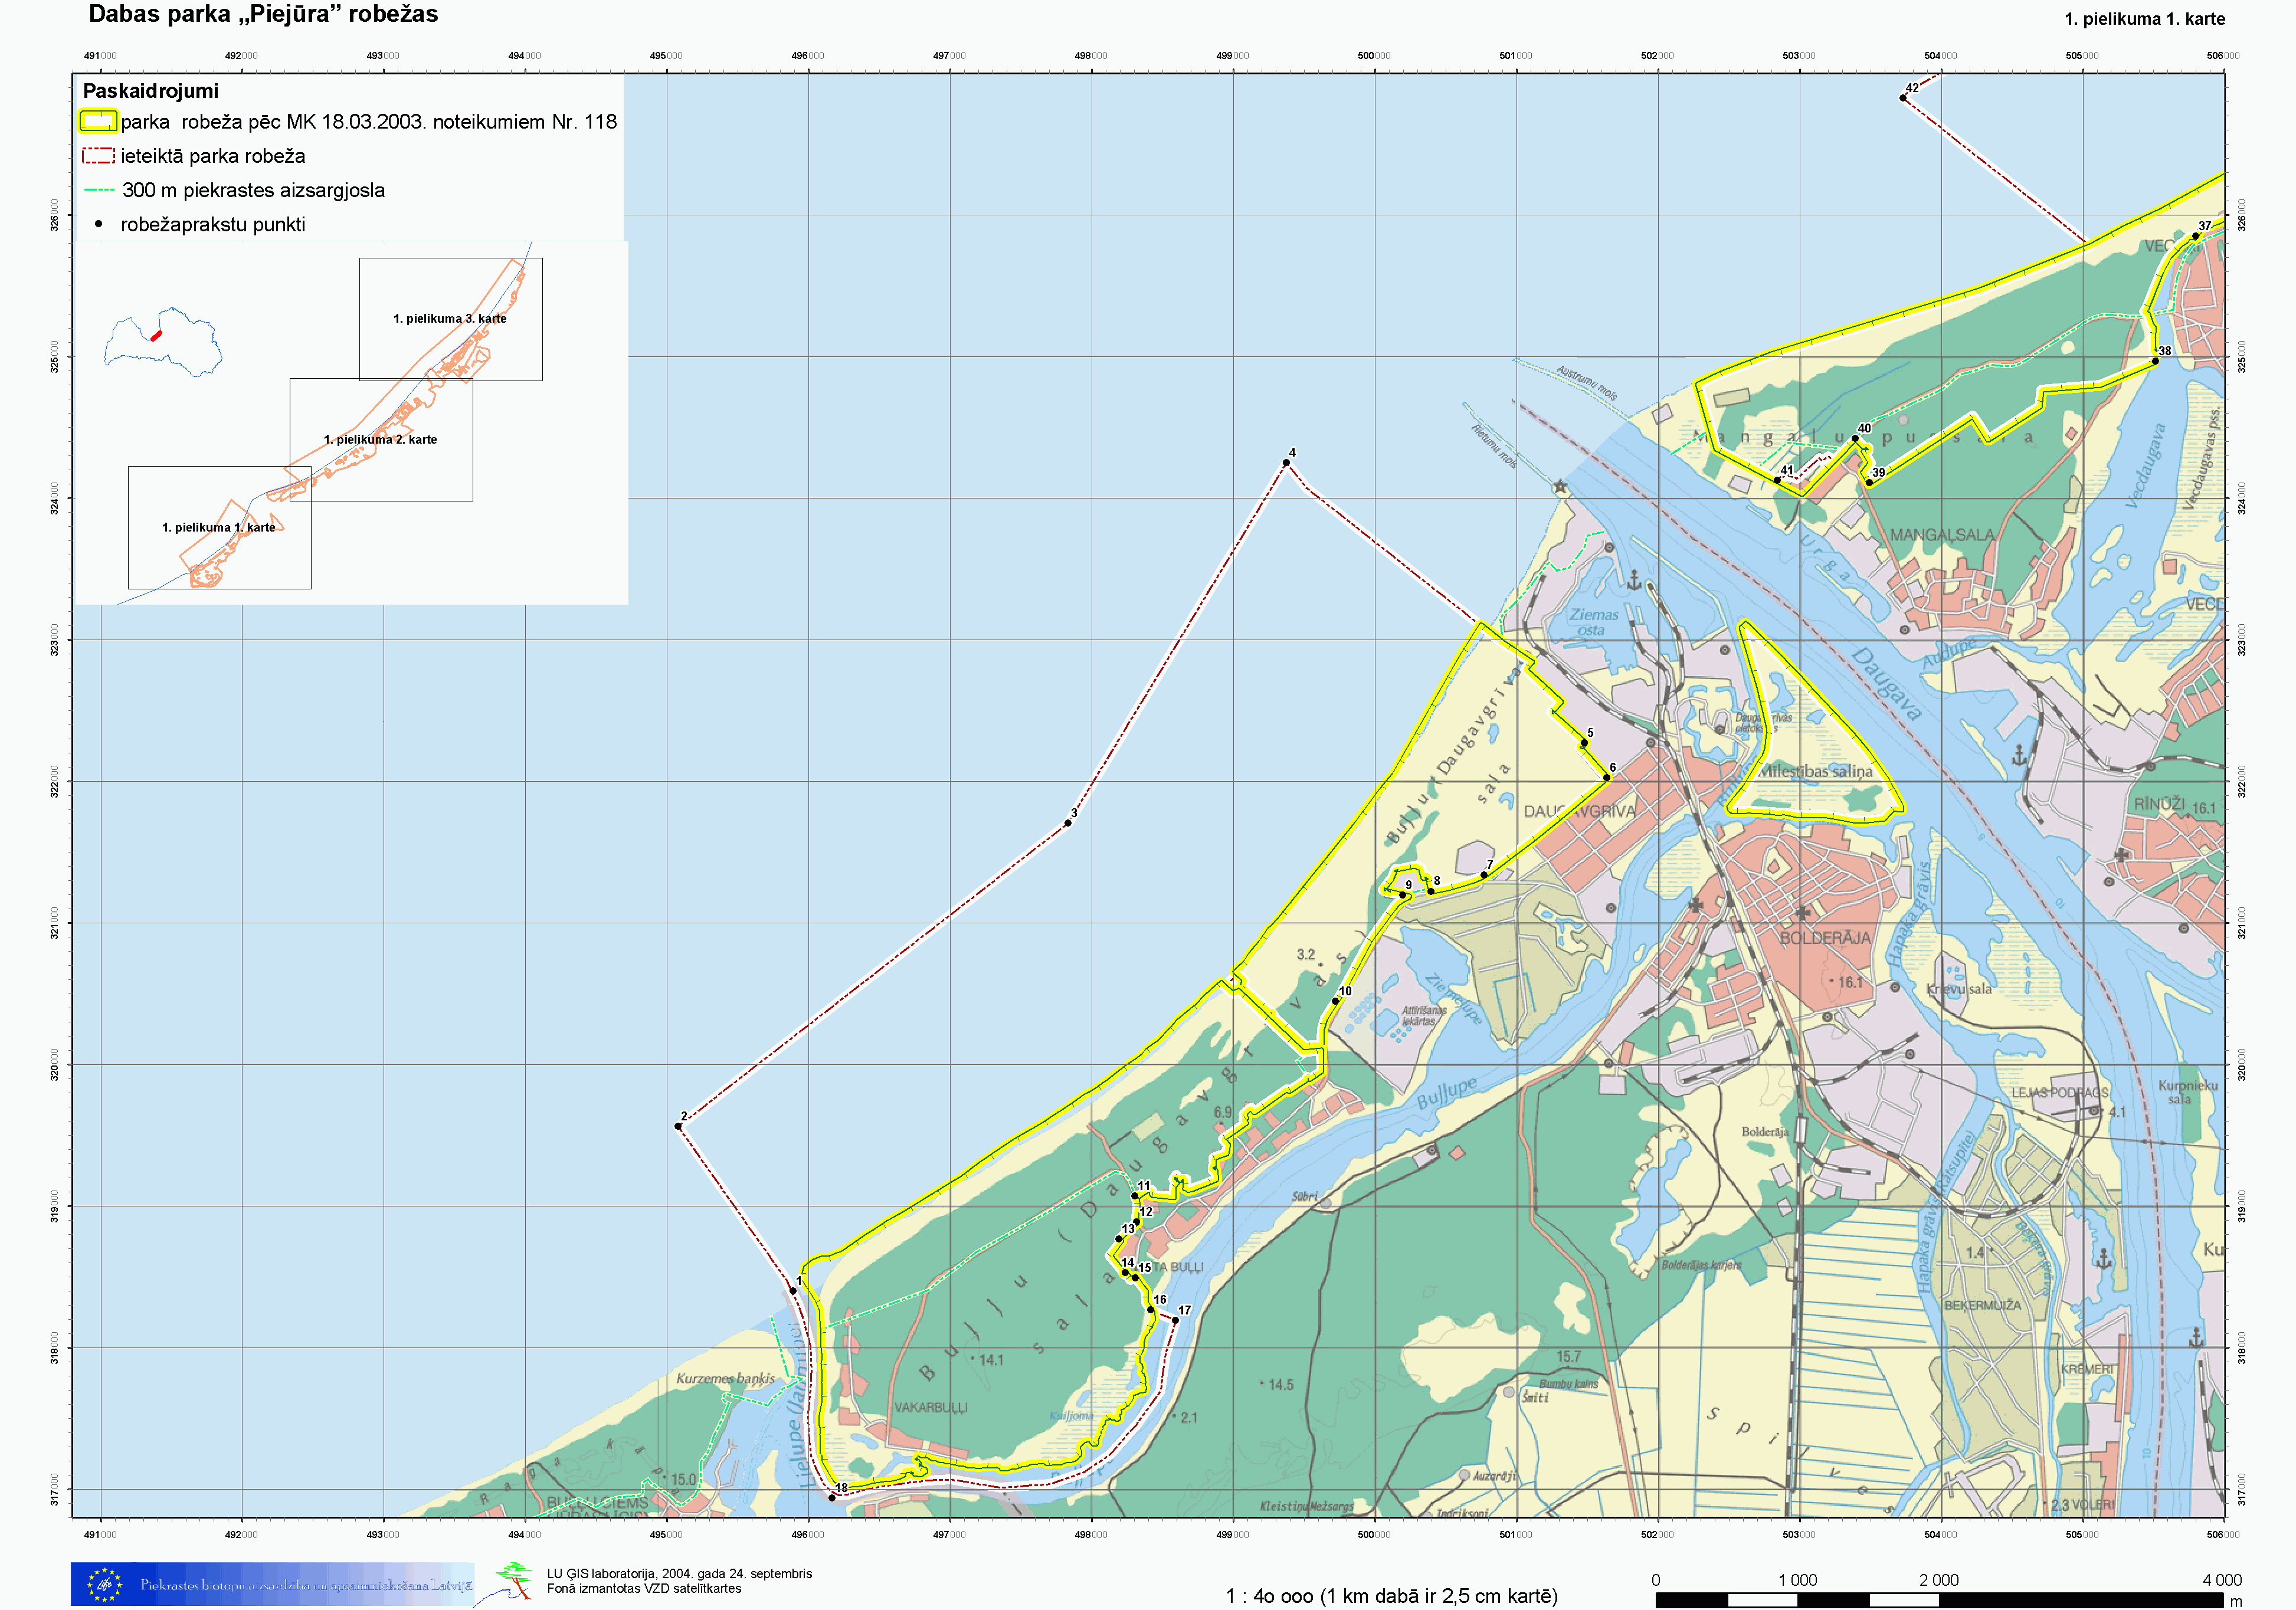Click boundary point 42 near top edge

click(1903, 98)
